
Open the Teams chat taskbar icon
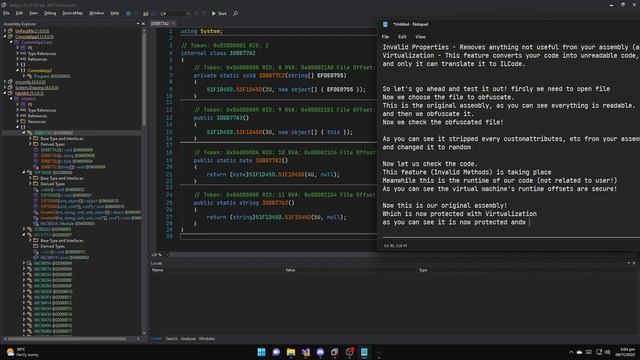[276, 352]
